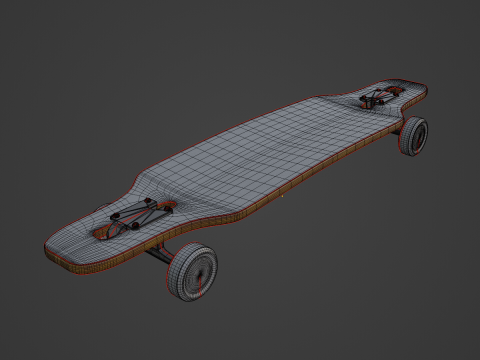Select the rear longboard wheel mesh
Viewport: 480px width, 360px height.
tap(413, 136)
